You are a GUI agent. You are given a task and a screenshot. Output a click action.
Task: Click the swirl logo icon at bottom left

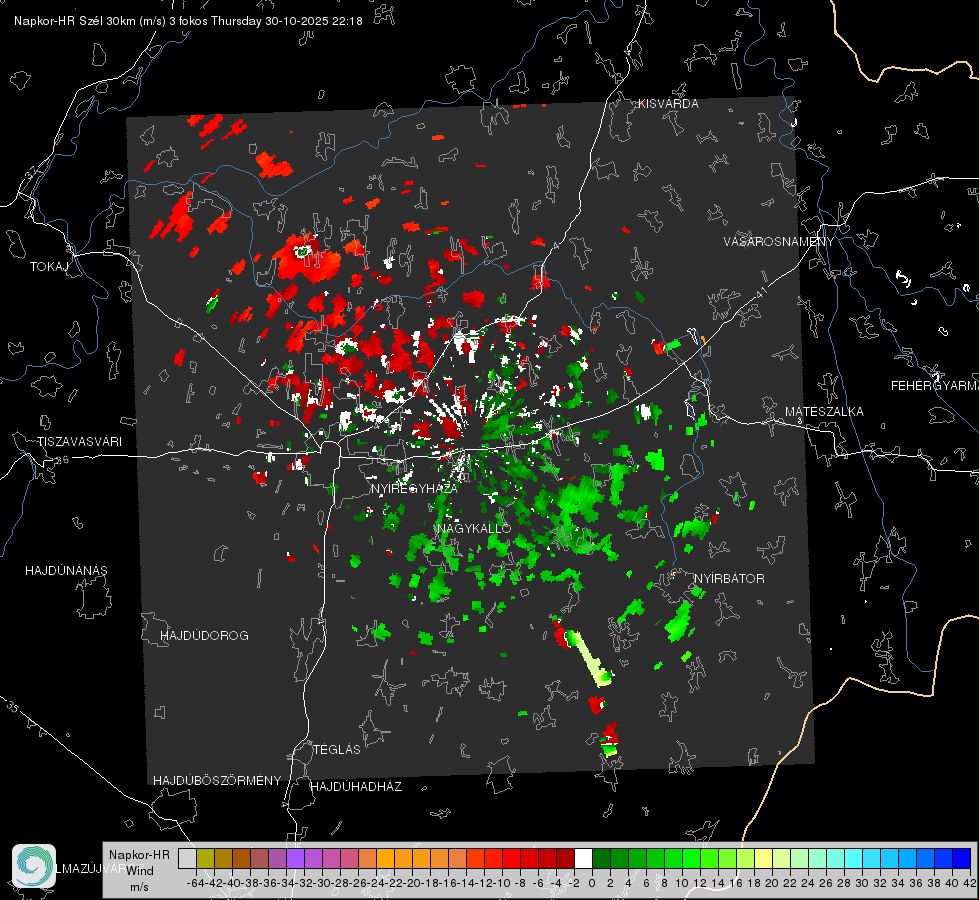pyautogui.click(x=34, y=866)
